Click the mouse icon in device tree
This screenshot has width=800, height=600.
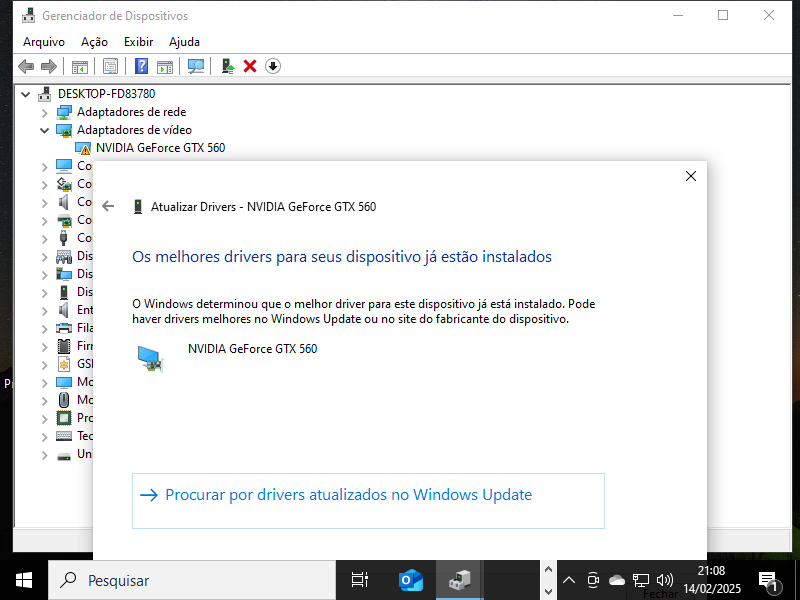coord(64,400)
